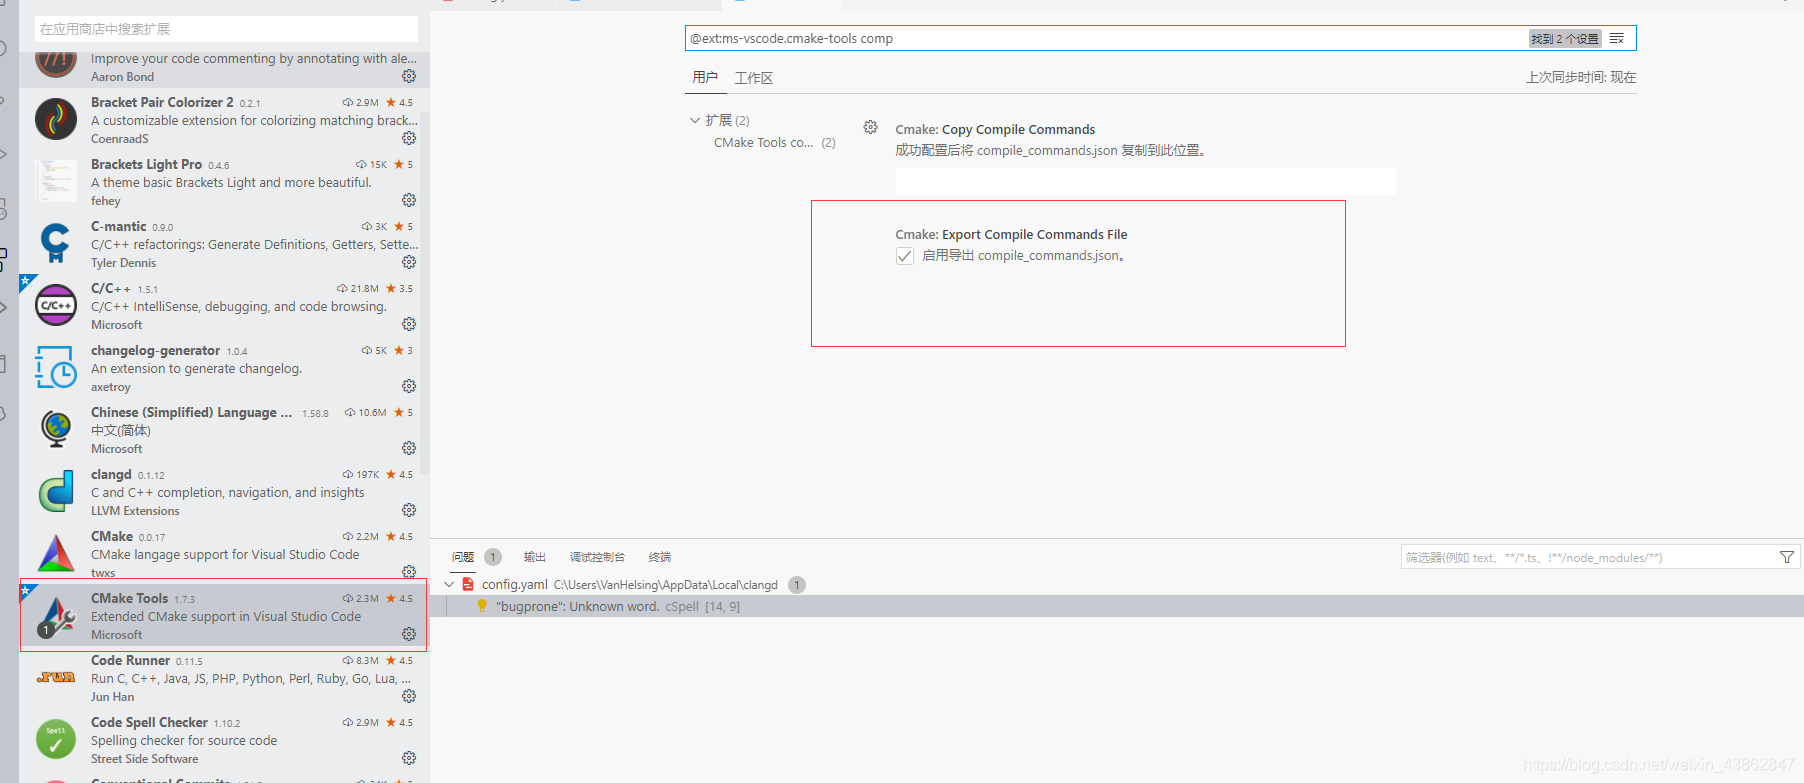Open gear menu for changelog-generator extension

409,386
